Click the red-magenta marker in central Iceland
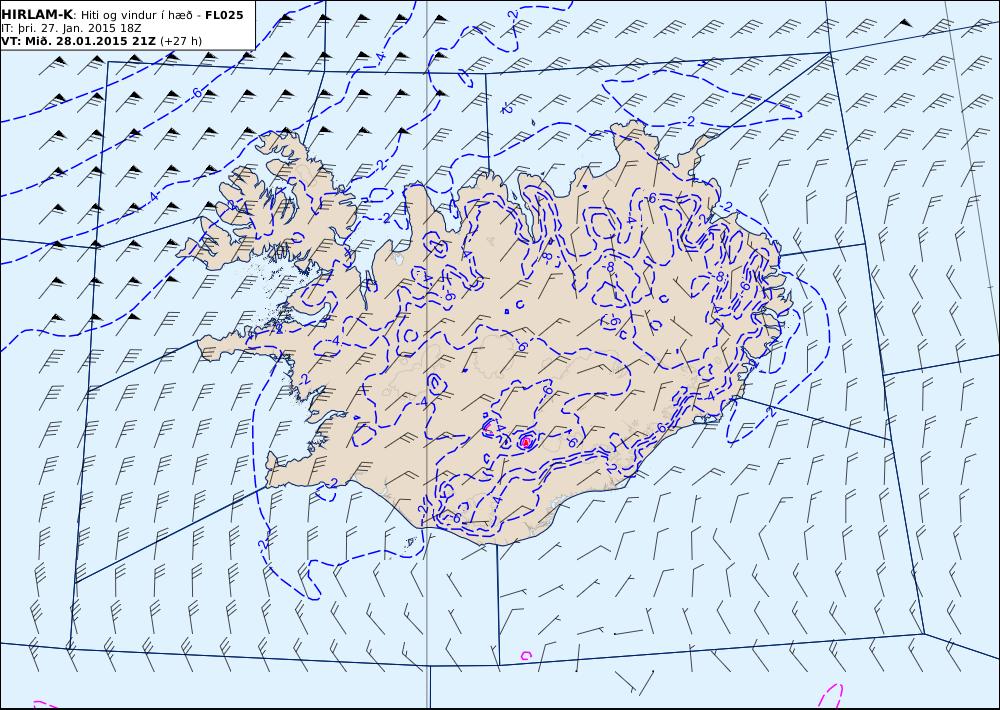Image resolution: width=1000 pixels, height=710 pixels. pyautogui.click(x=526, y=441)
